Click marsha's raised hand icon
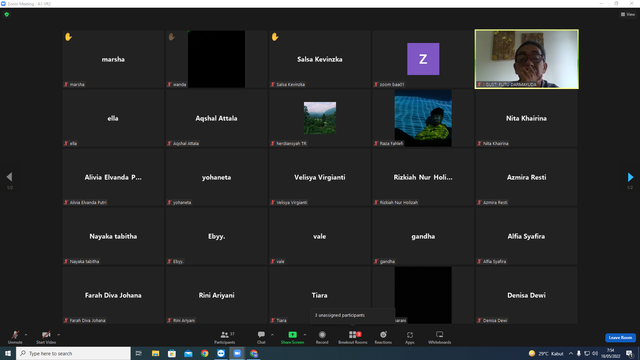This screenshot has width=640, height=360. [68, 37]
